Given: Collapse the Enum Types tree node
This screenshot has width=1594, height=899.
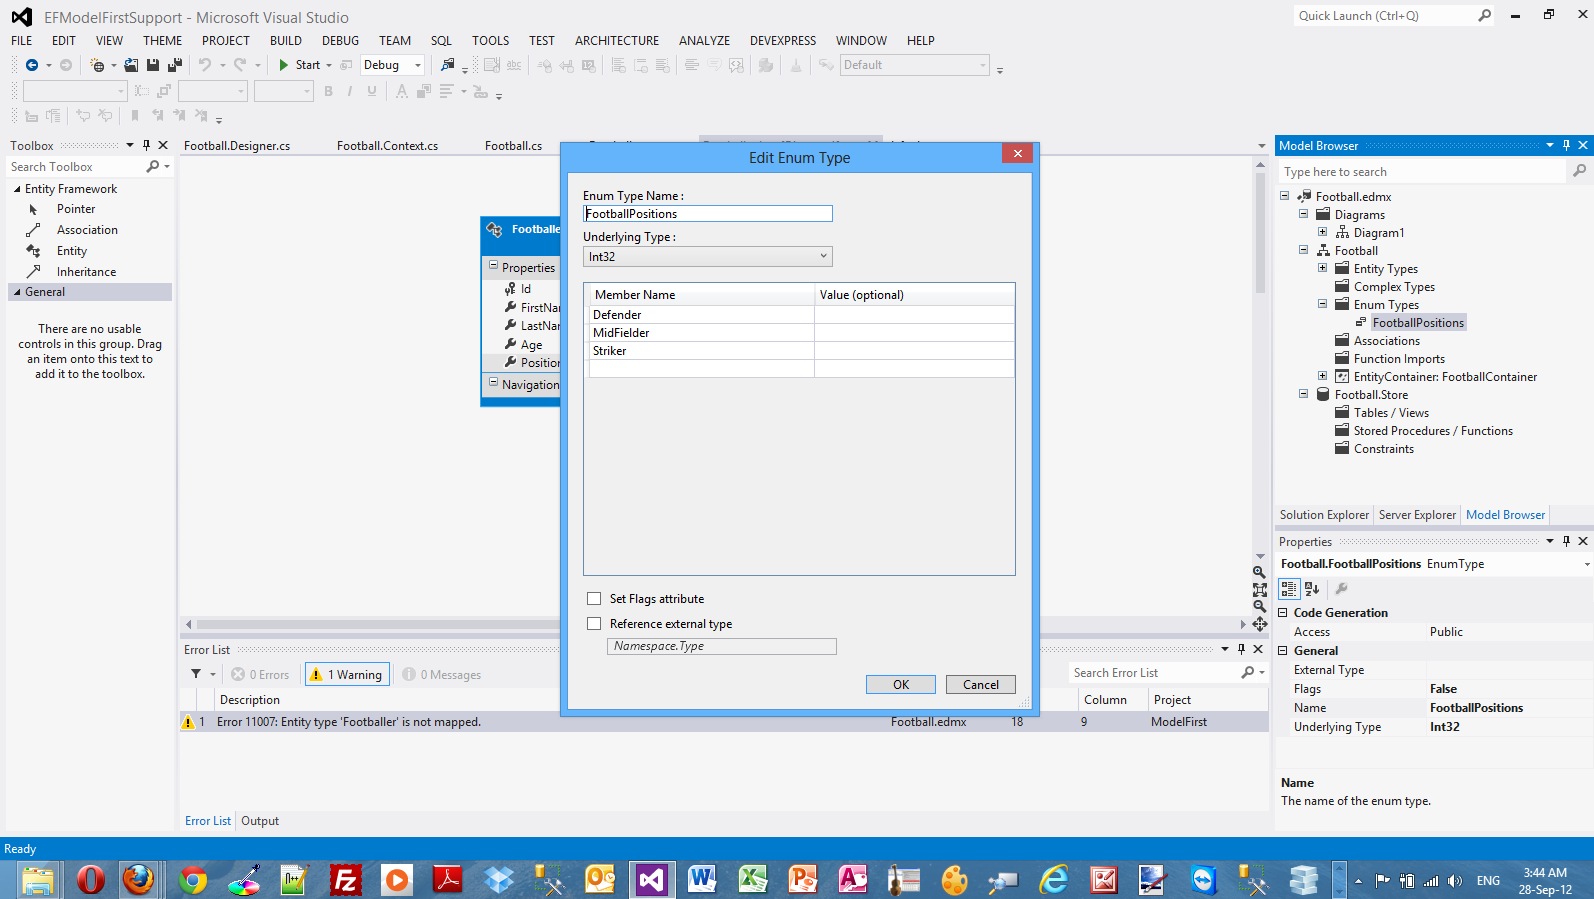Looking at the screenshot, I should click(1323, 304).
